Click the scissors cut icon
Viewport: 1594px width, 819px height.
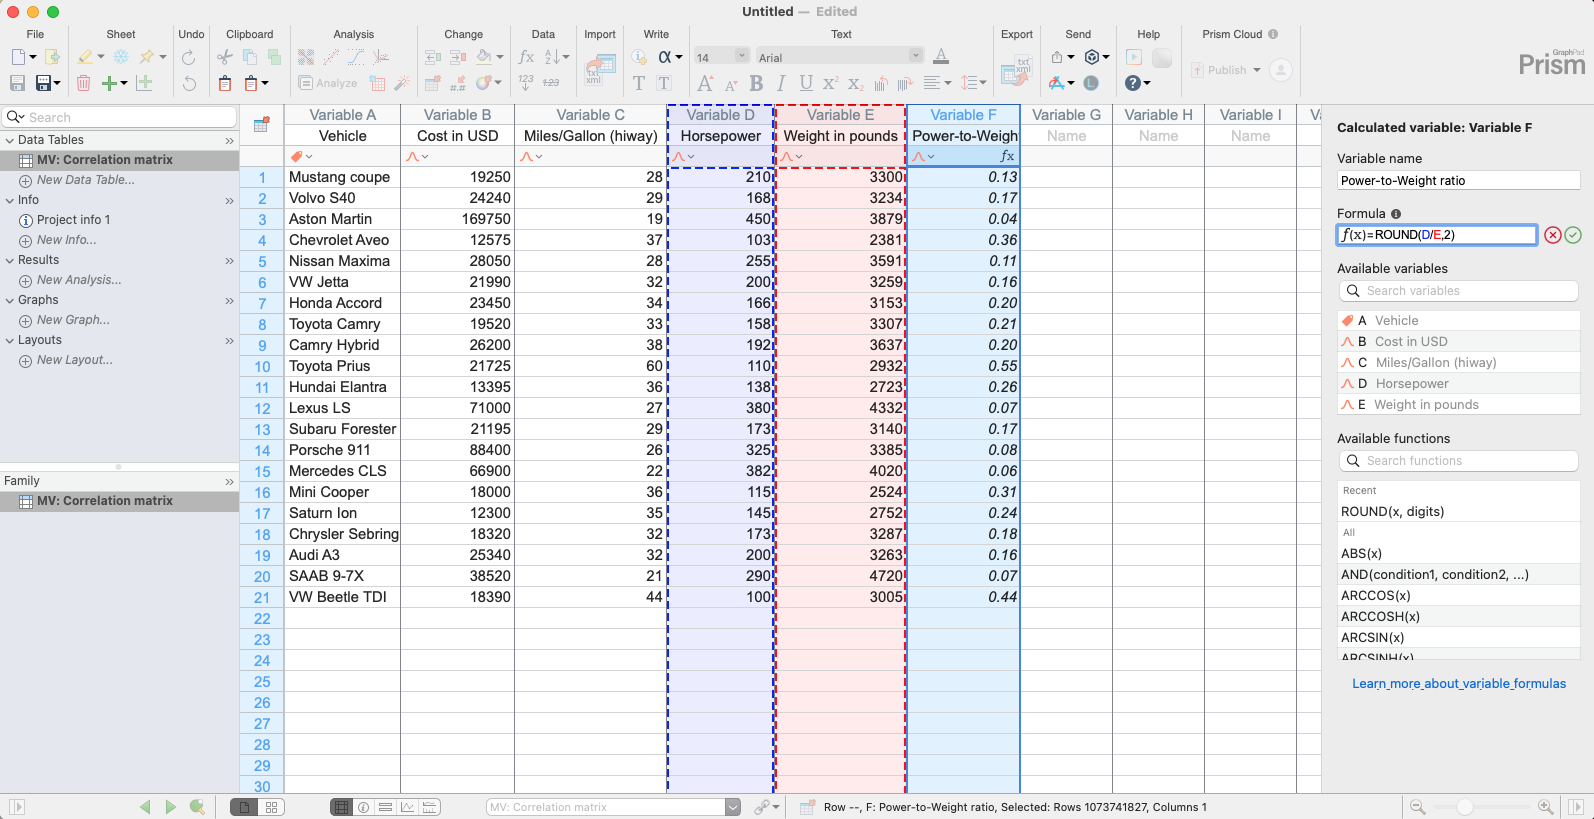pos(225,57)
